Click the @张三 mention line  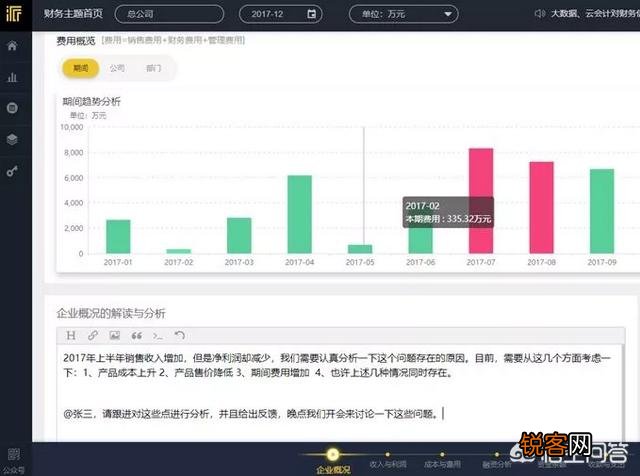click(251, 414)
